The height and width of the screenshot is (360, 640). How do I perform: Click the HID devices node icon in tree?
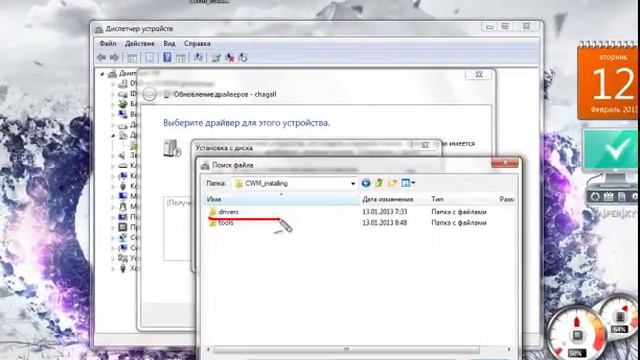[x=122, y=258]
